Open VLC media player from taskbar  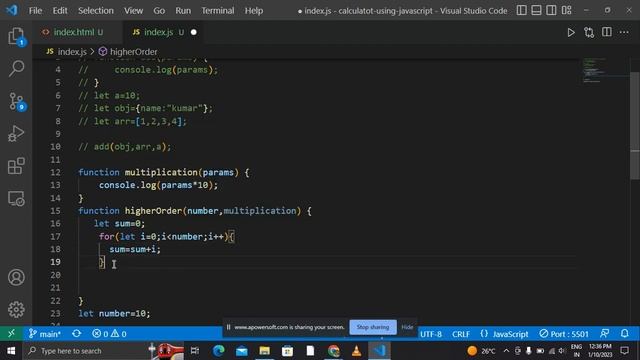[356, 351]
